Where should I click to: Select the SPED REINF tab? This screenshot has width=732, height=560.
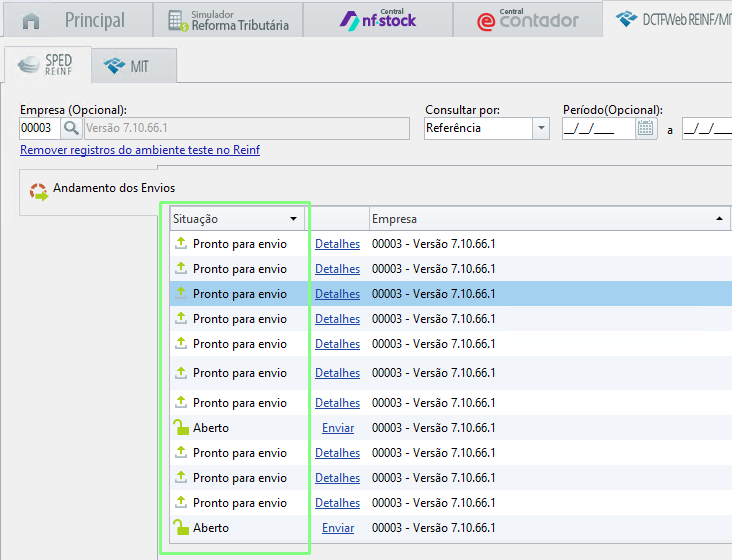[x=46, y=66]
